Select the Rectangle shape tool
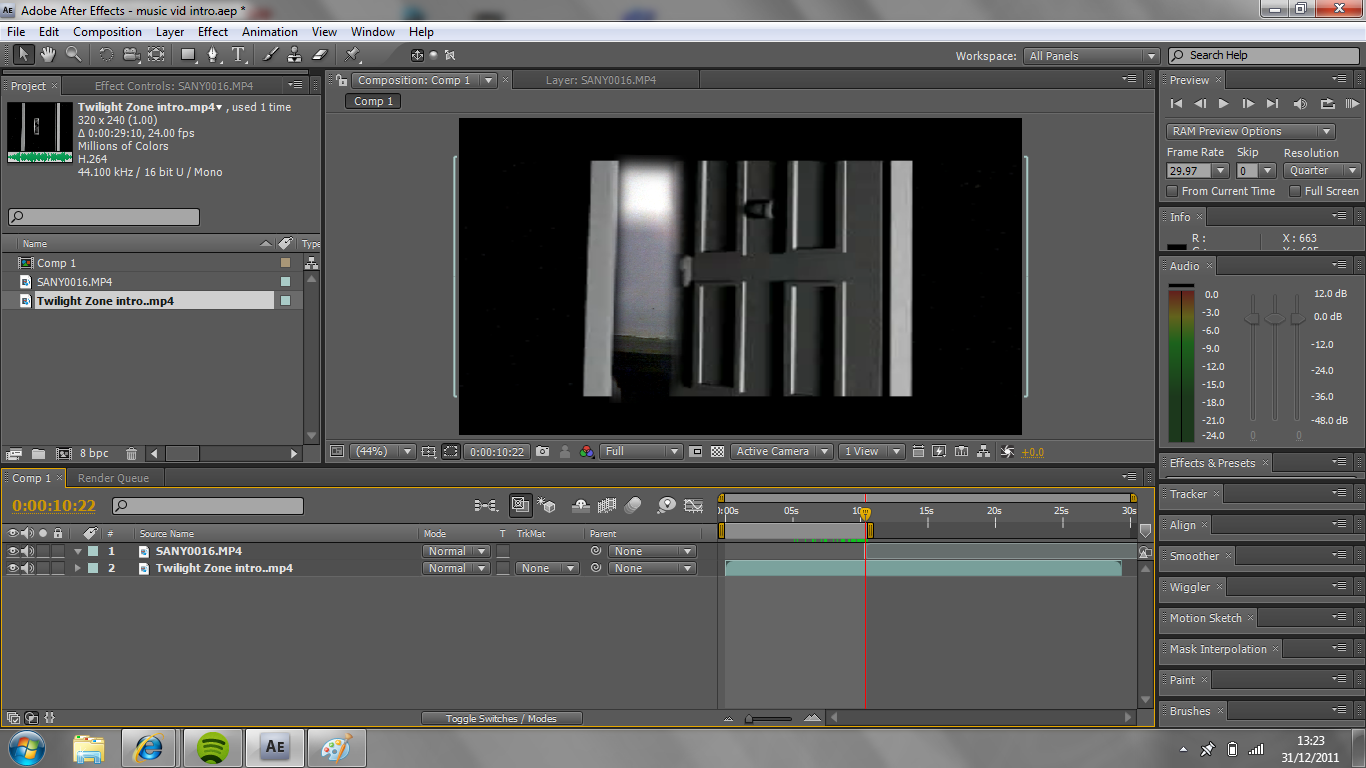The image size is (1366, 768). (188, 54)
